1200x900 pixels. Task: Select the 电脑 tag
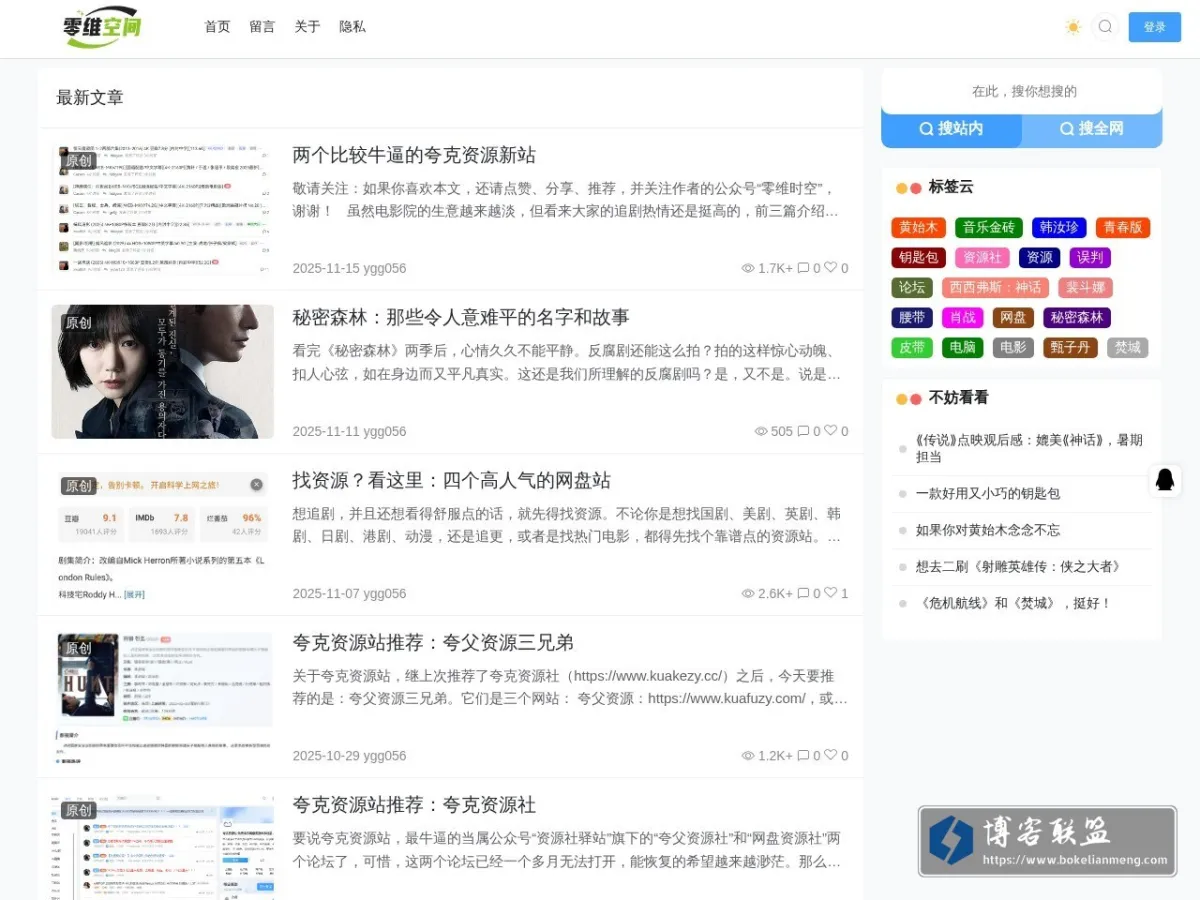pyautogui.click(x=962, y=347)
